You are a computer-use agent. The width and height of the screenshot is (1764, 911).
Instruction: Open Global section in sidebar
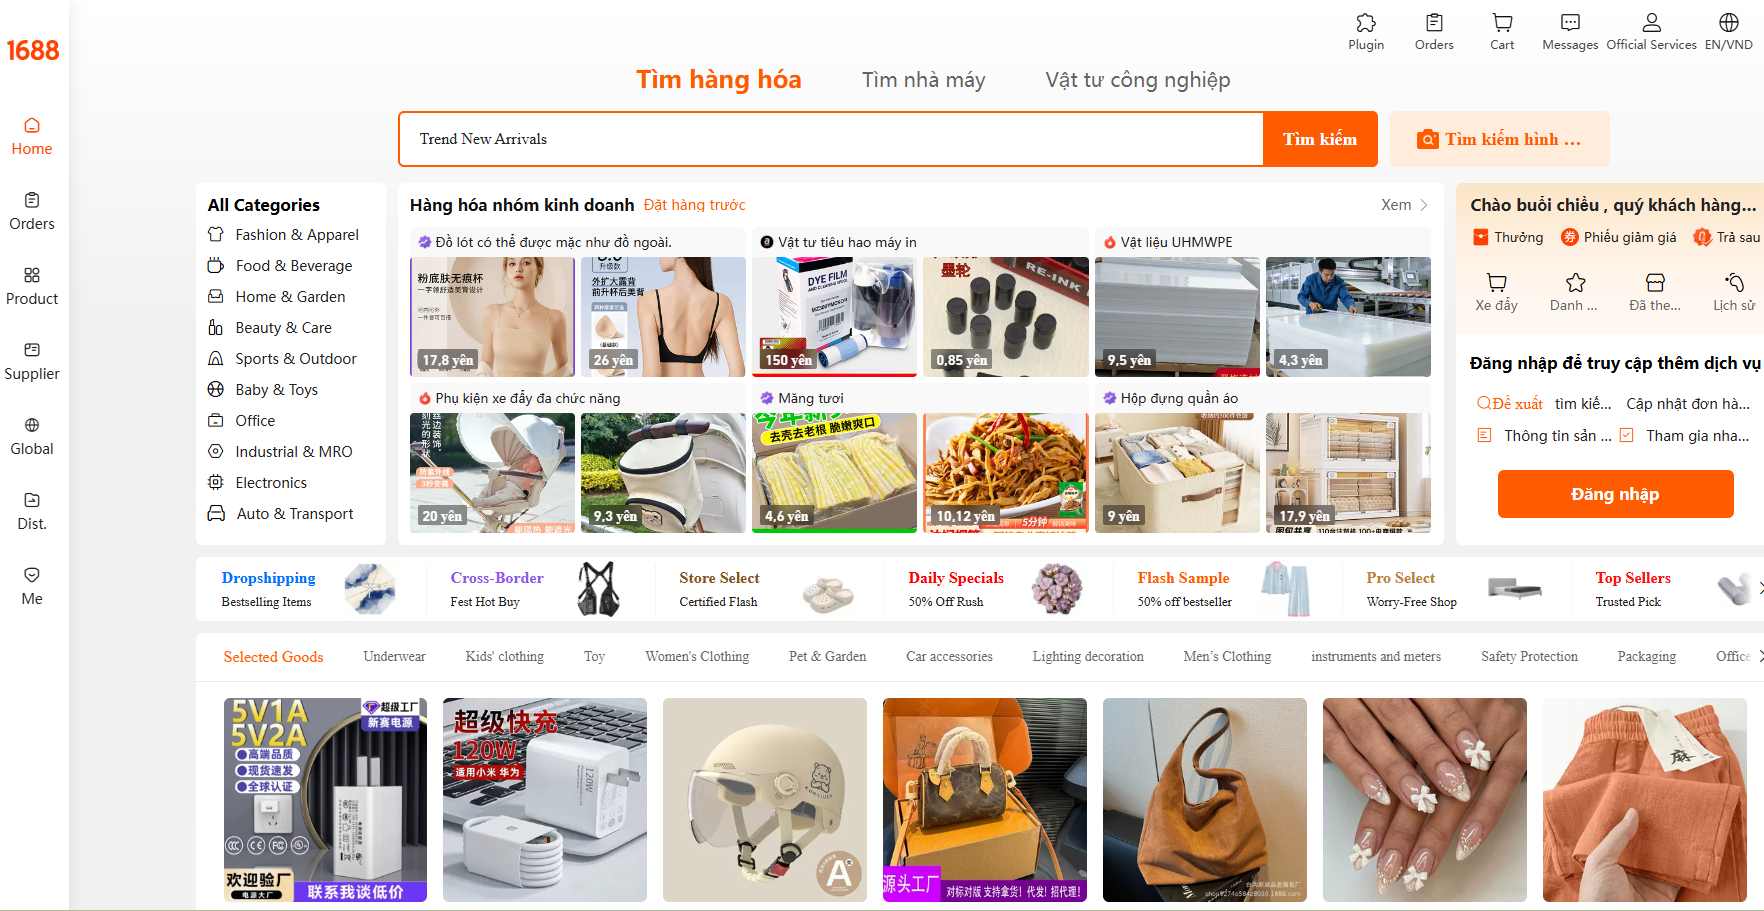click(x=32, y=436)
